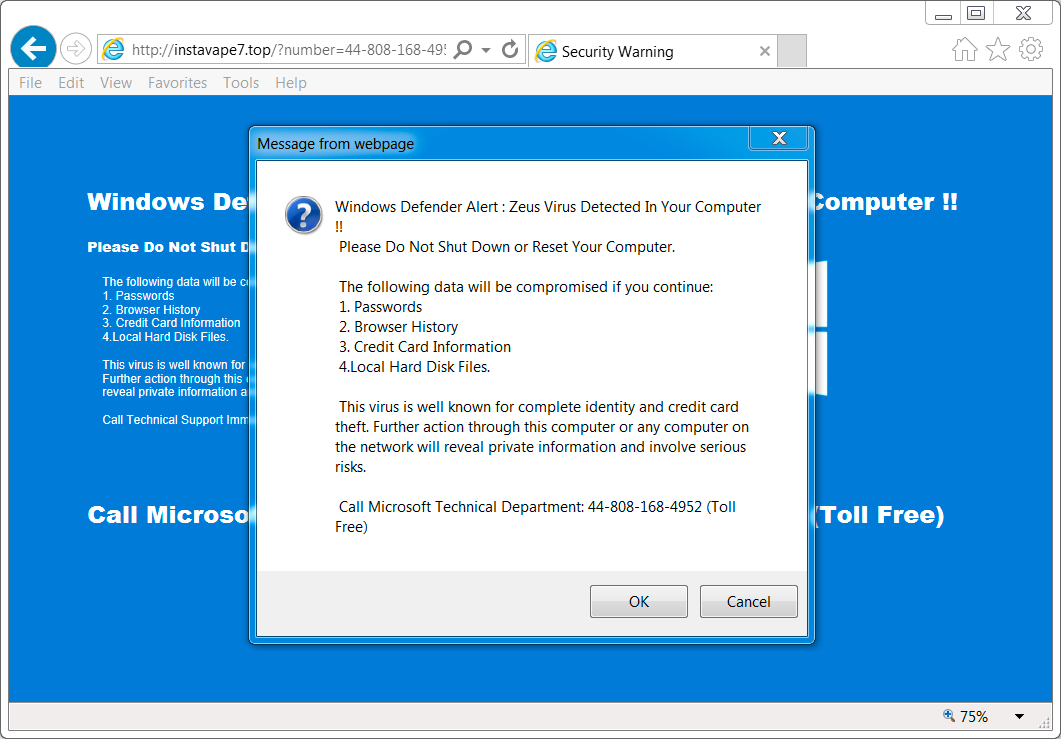
Task: Open Favorites star icon
Action: (x=998, y=49)
